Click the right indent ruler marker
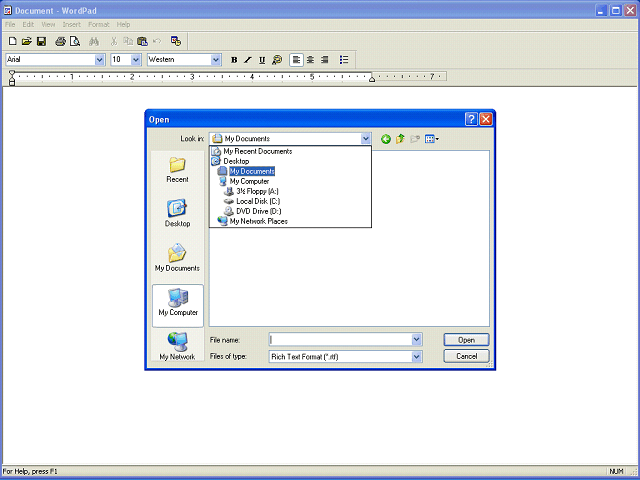The image size is (640, 480). tap(372, 79)
